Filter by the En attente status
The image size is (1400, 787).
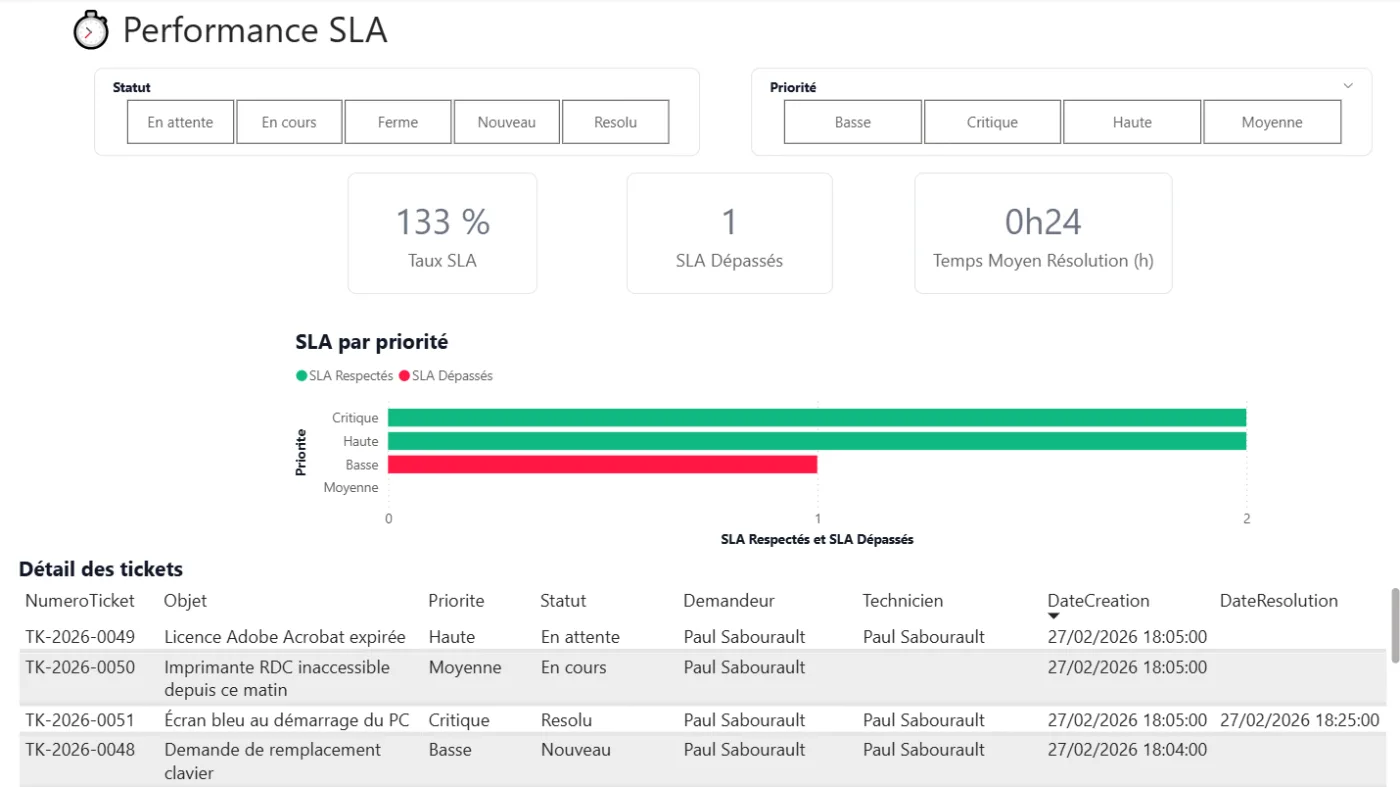[180, 122]
